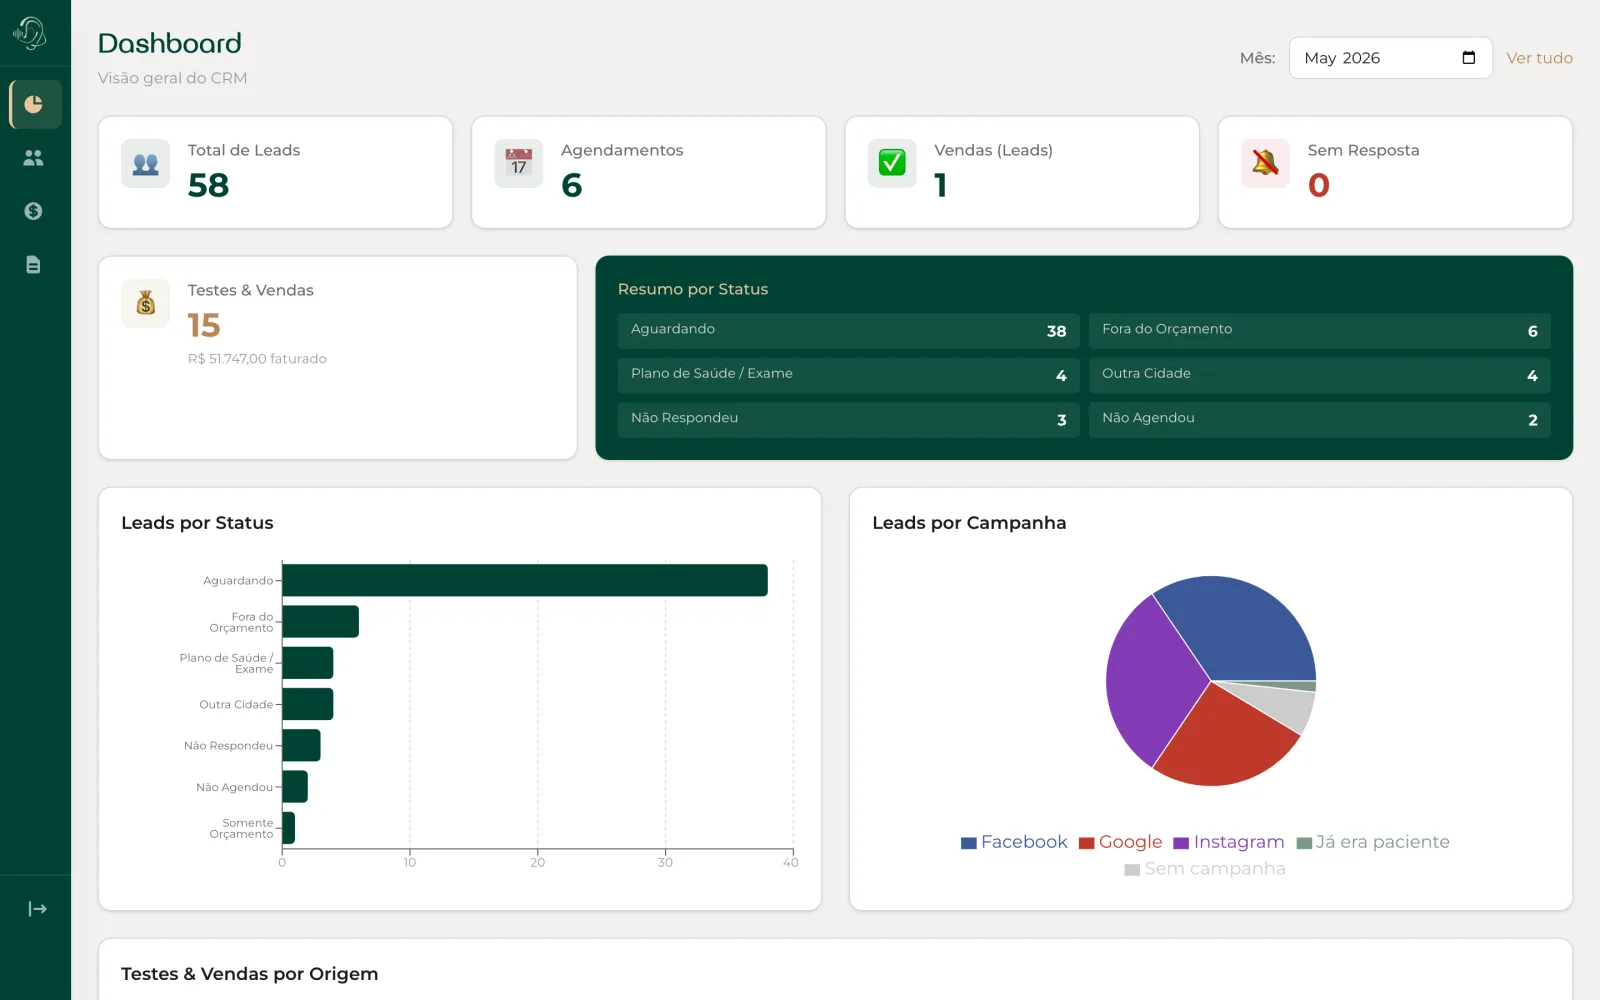Select the Aguardando 38 status row
This screenshot has height=1000, width=1600.
tap(848, 331)
